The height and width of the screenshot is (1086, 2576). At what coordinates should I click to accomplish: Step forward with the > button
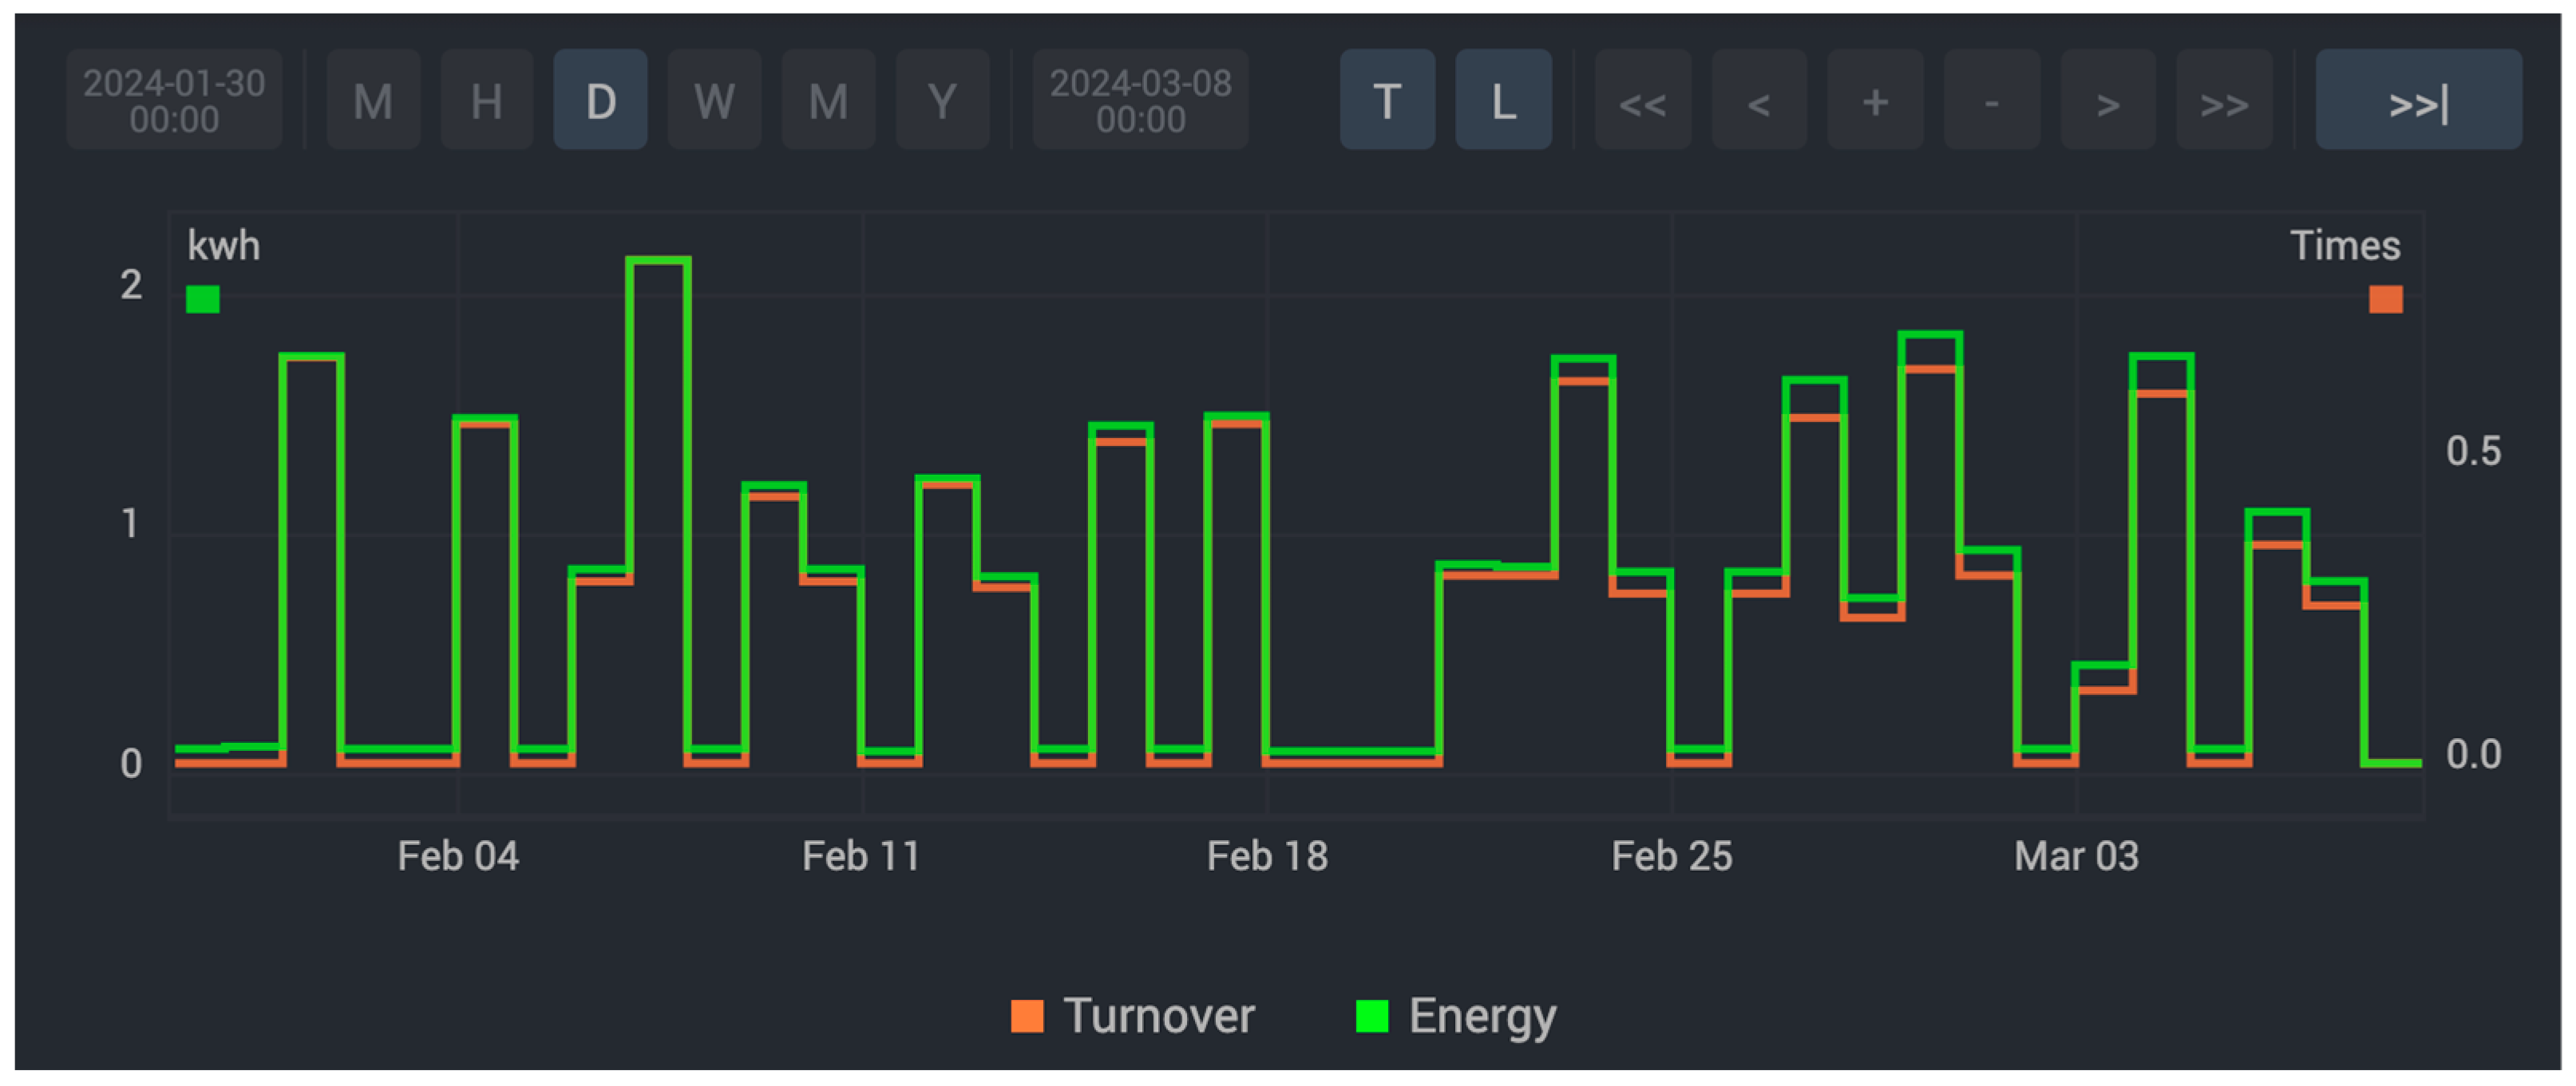point(2107,101)
